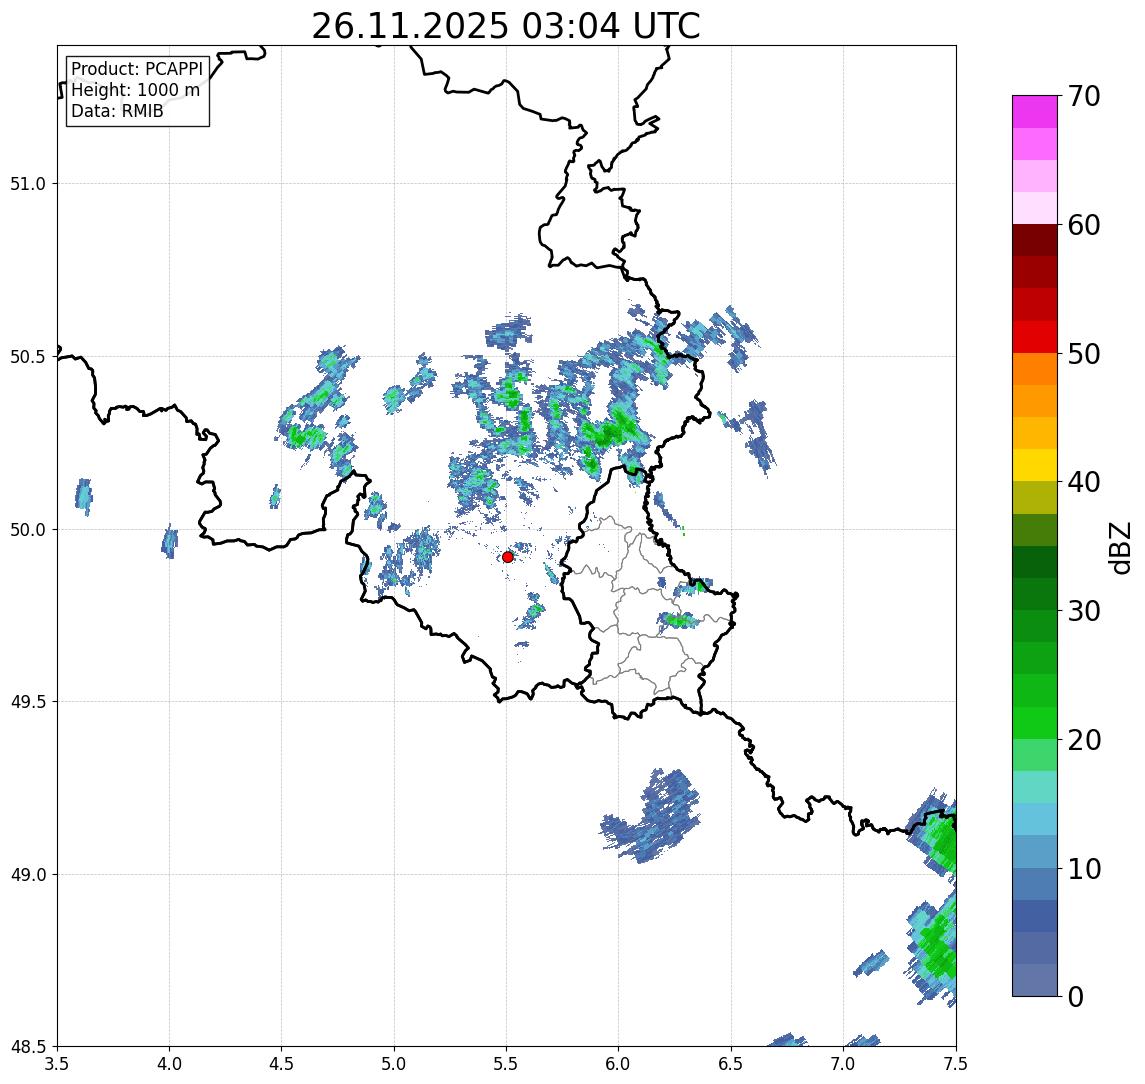The height and width of the screenshot is (1084, 1145).
Task: Click colorbar tick value 0
Action: 1076,996
